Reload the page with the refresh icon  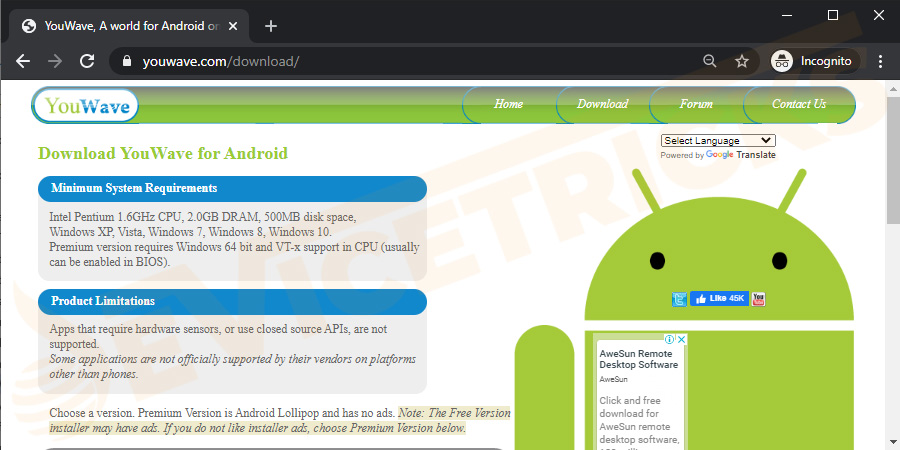pyautogui.click(x=87, y=61)
